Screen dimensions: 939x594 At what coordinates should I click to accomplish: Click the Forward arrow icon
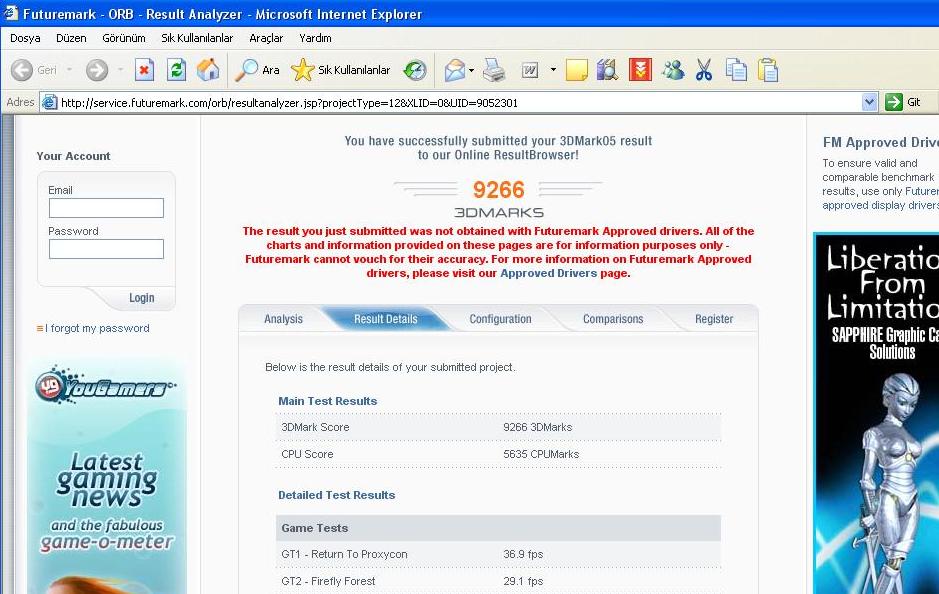point(96,70)
